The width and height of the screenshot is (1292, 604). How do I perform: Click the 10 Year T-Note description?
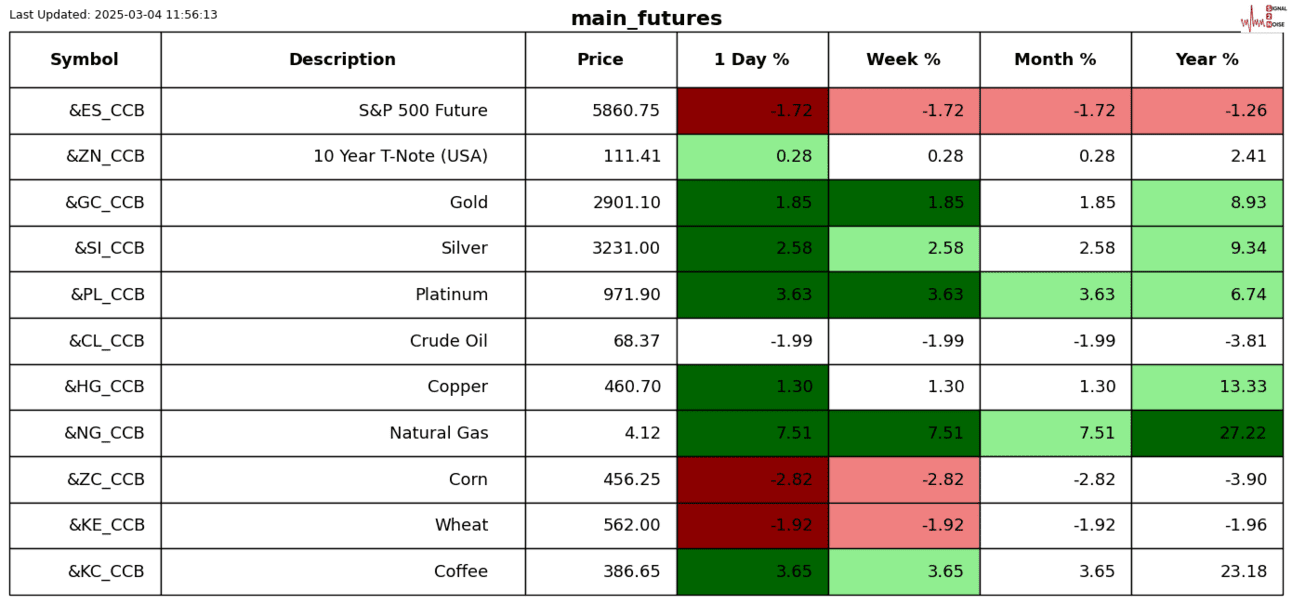coord(400,157)
